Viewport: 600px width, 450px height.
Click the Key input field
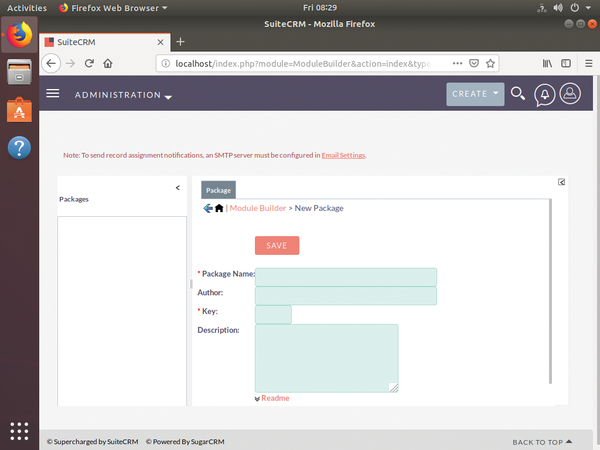(273, 315)
